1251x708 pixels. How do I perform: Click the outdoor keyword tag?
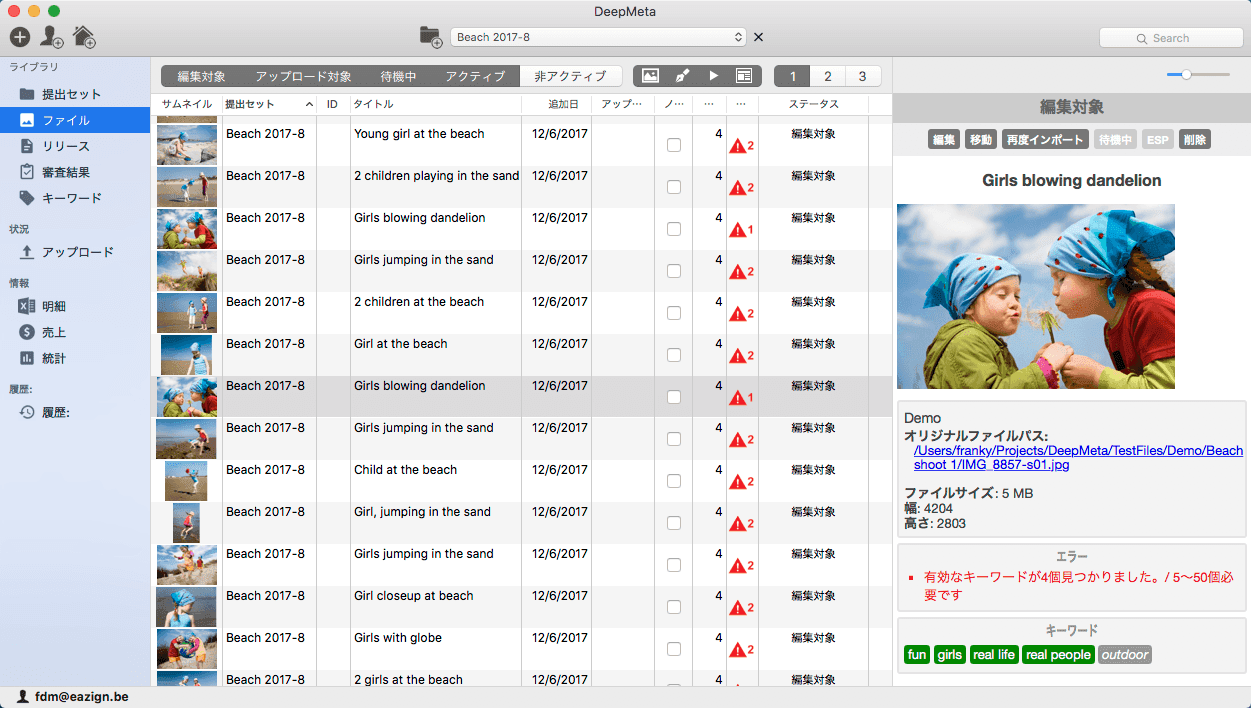tap(1125, 655)
